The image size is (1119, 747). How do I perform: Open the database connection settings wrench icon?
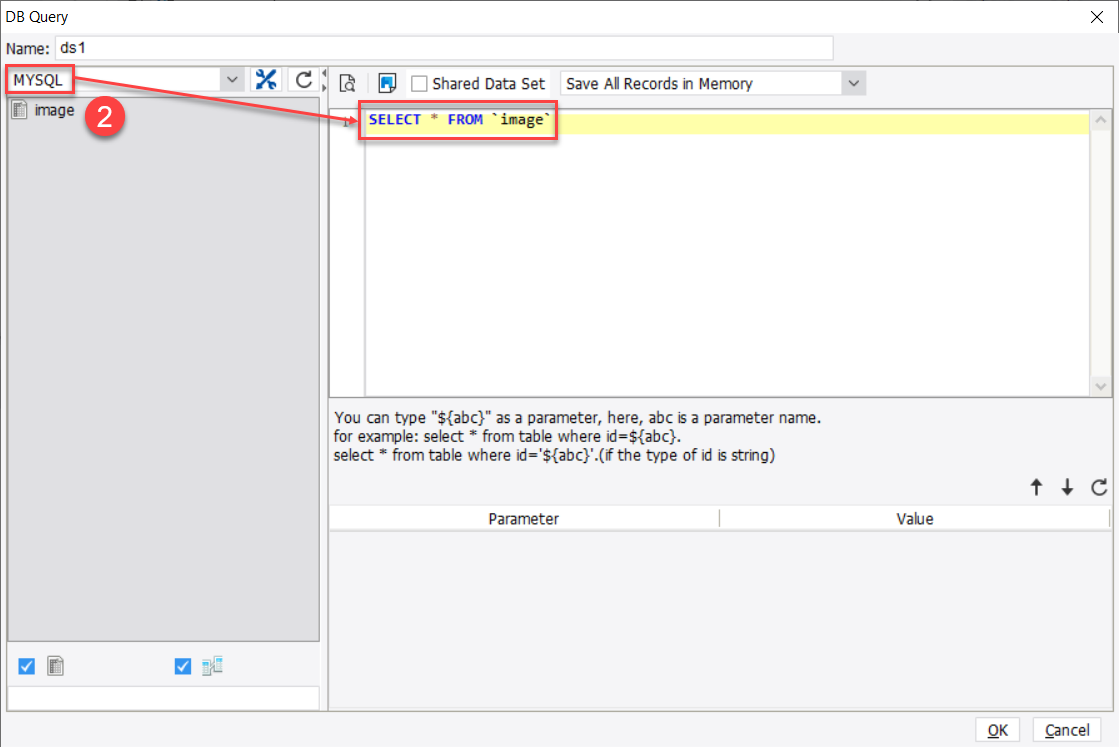(266, 79)
